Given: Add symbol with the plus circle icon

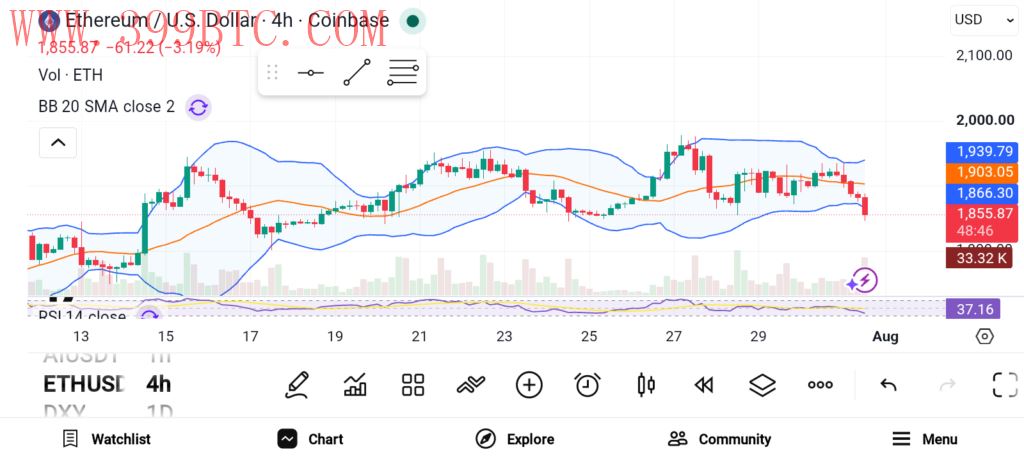Looking at the screenshot, I should [529, 385].
